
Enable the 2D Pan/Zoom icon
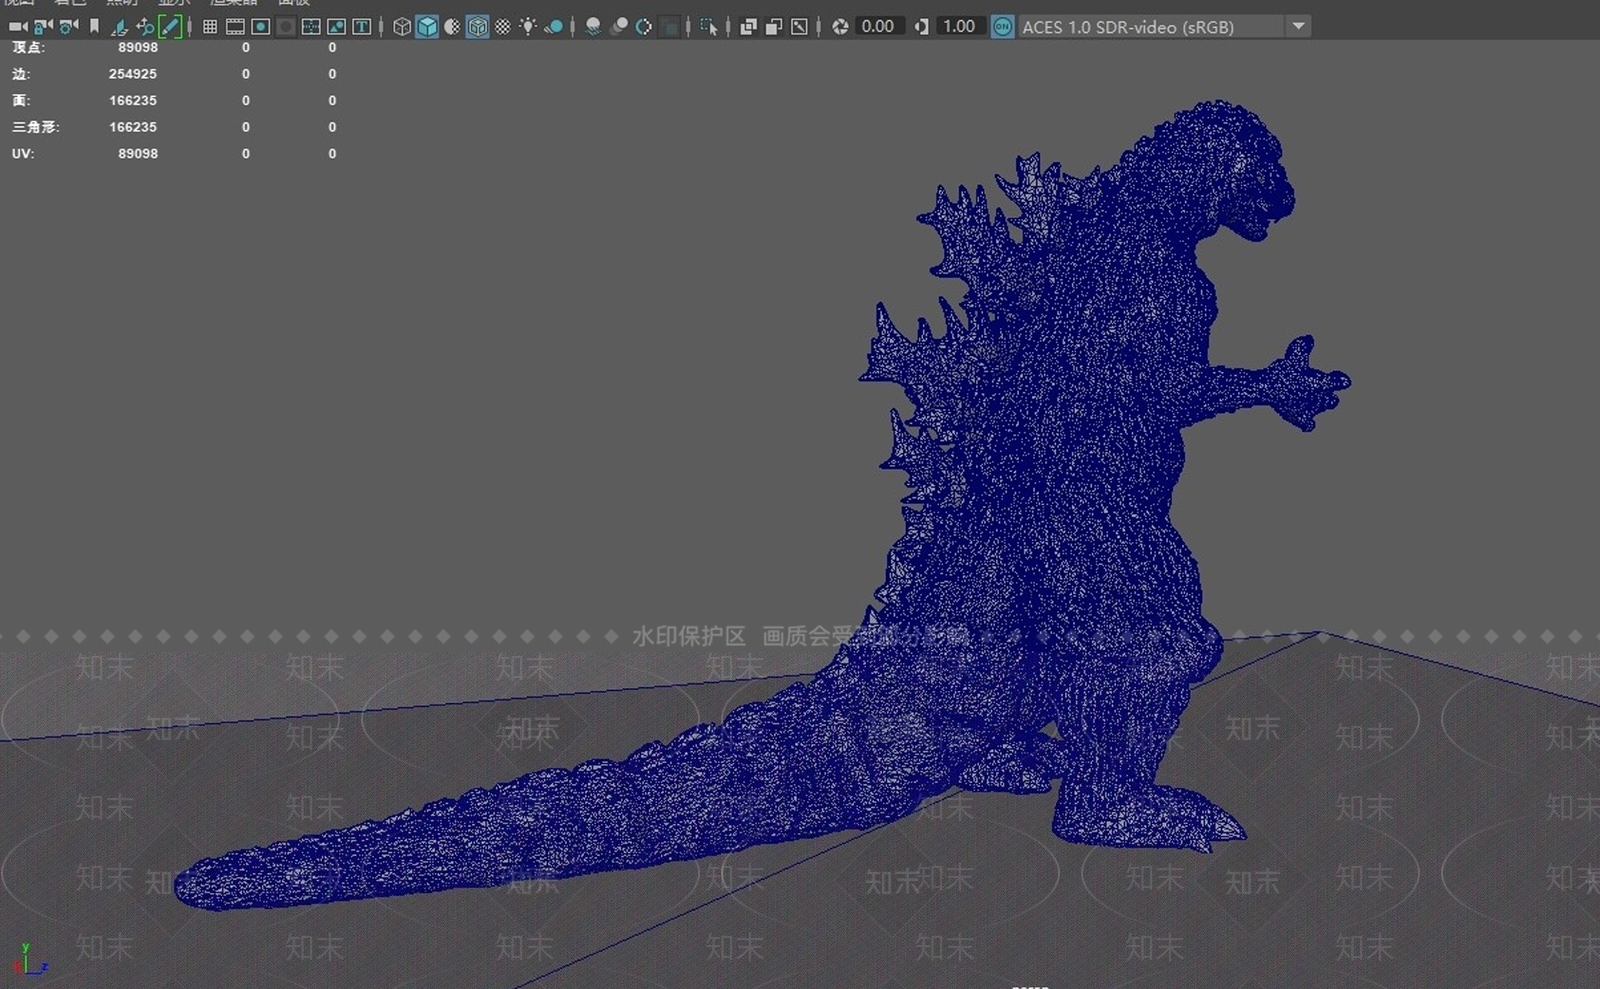(x=145, y=27)
